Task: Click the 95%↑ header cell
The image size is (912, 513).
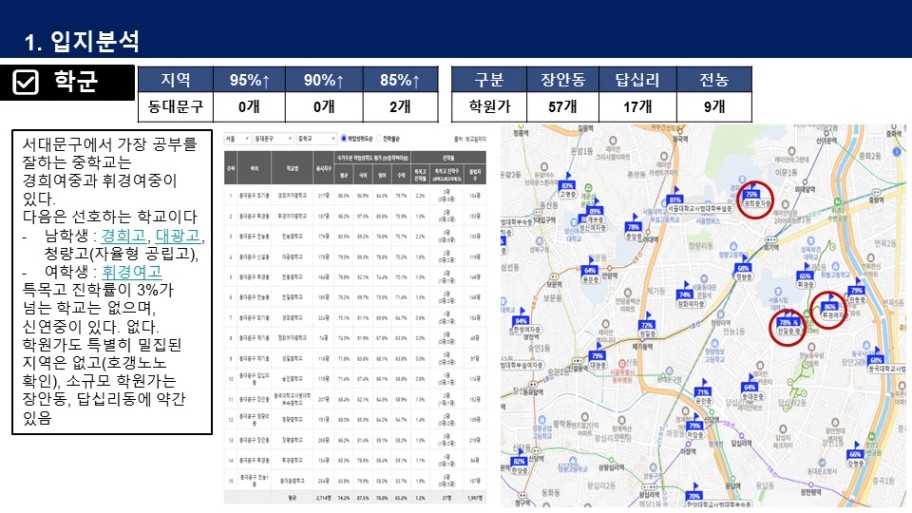Action: (x=249, y=80)
